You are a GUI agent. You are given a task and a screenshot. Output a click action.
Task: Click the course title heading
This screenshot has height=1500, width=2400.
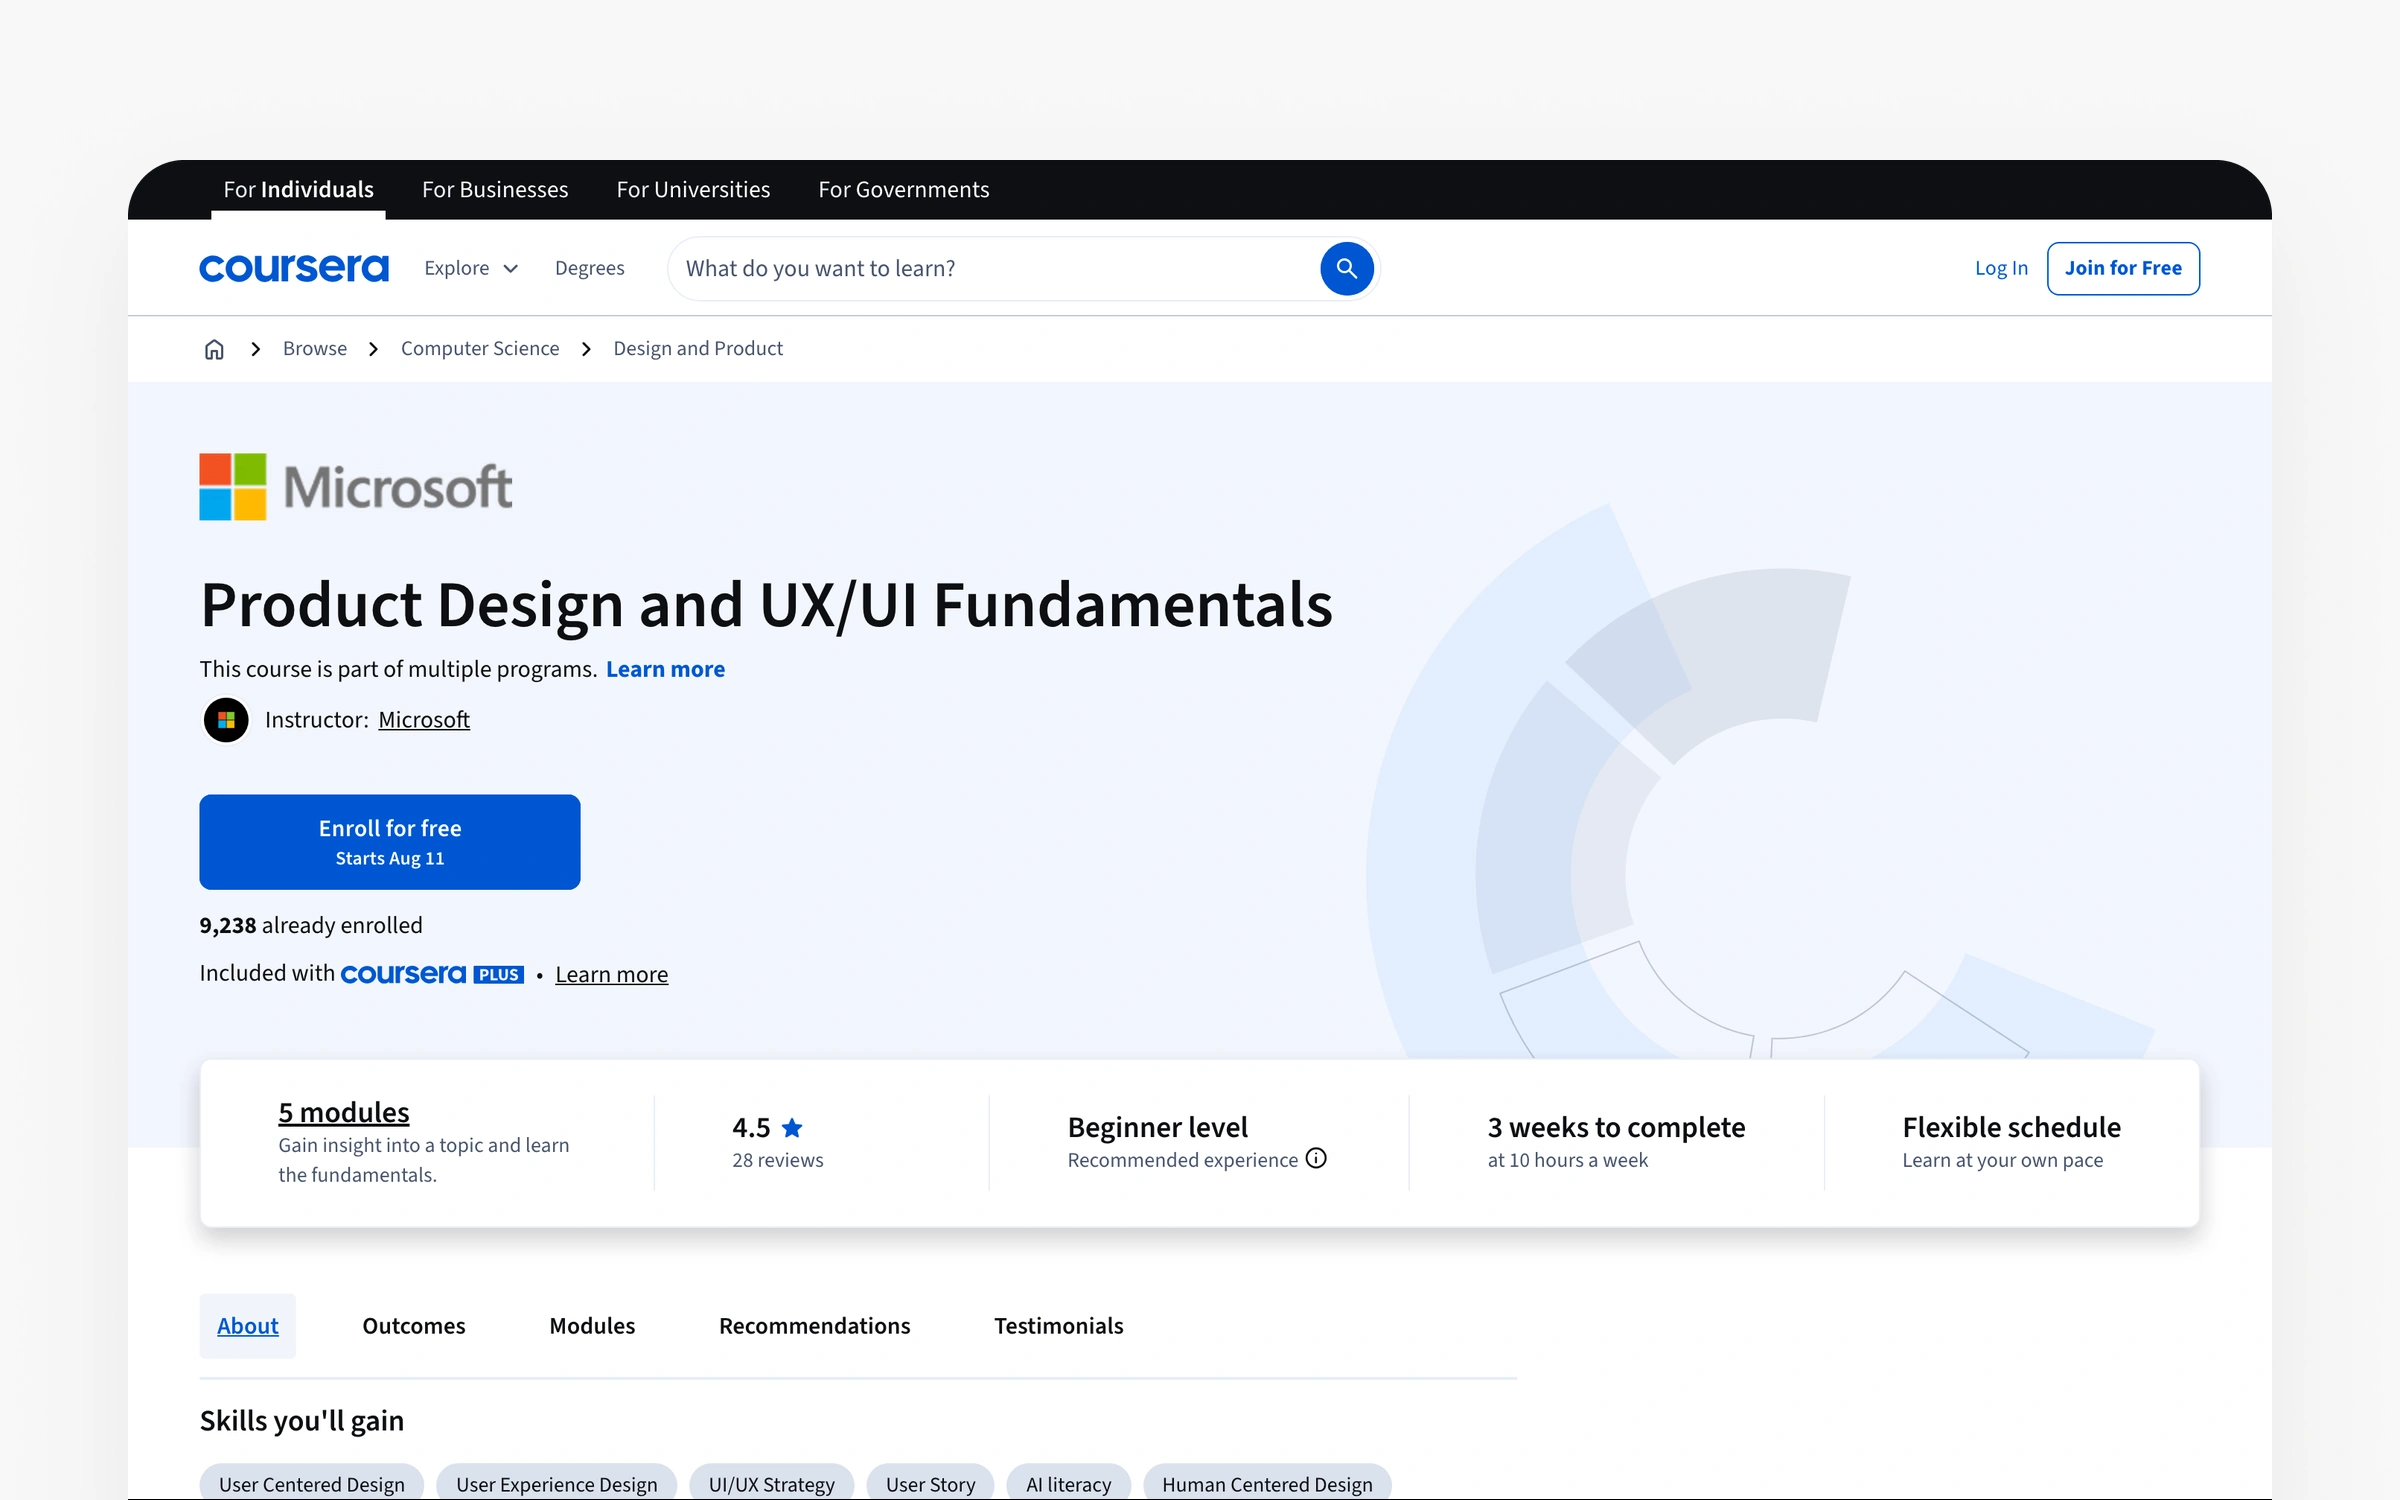(x=767, y=605)
